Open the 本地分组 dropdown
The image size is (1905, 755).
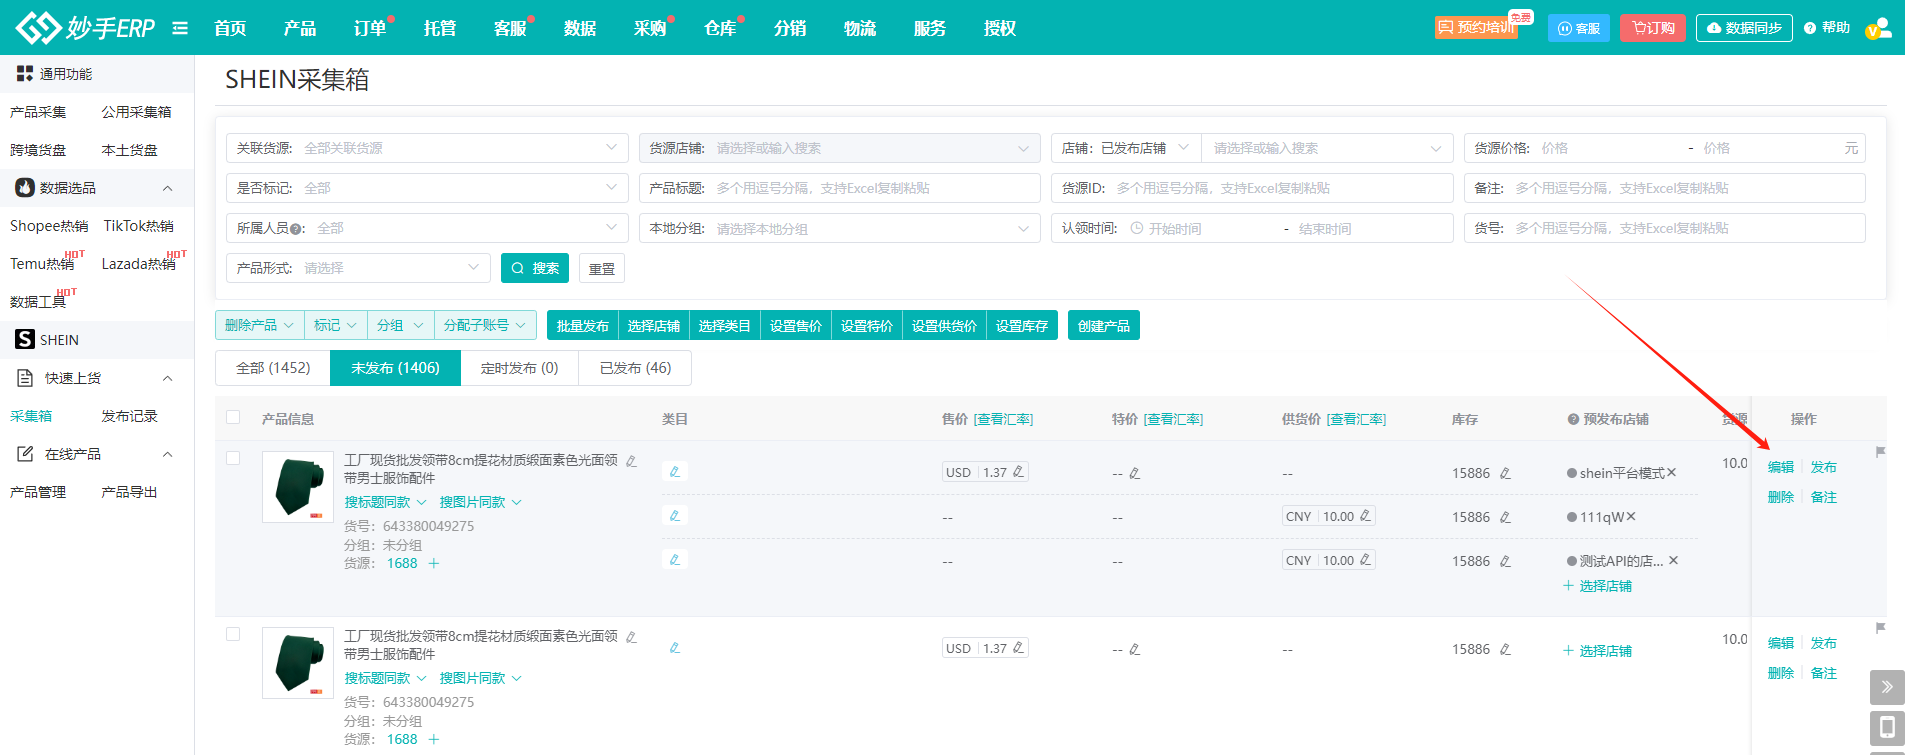click(840, 228)
